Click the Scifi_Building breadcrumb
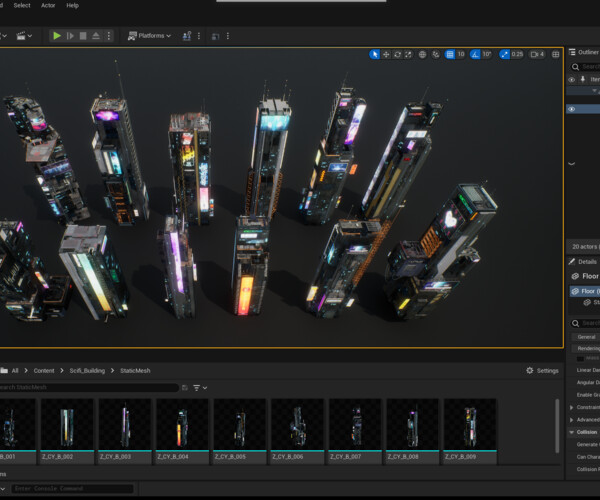Image resolution: width=600 pixels, height=500 pixels. 87,370
